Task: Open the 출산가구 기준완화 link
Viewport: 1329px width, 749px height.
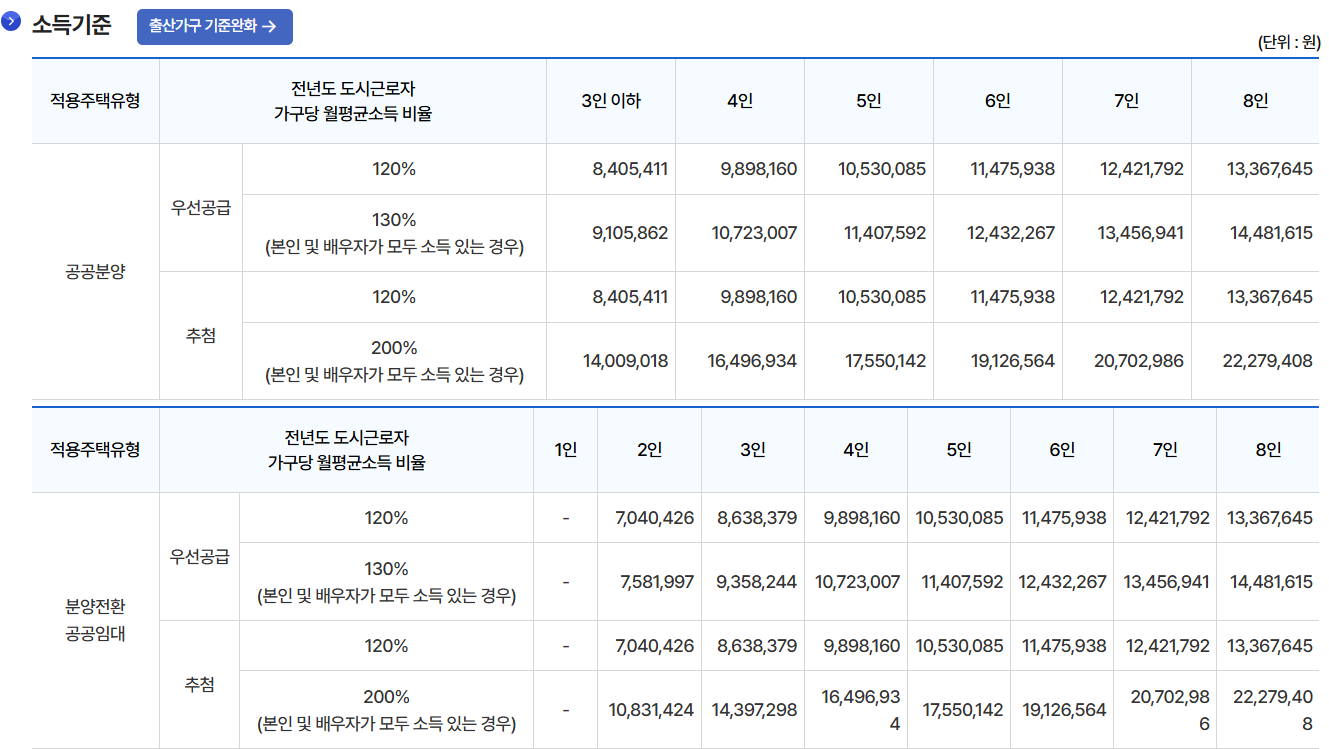Action: (x=215, y=28)
